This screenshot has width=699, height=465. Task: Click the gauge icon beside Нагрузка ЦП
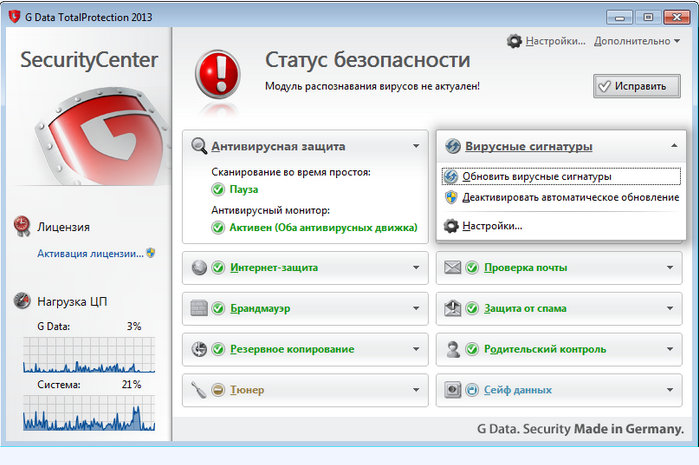tap(22, 301)
